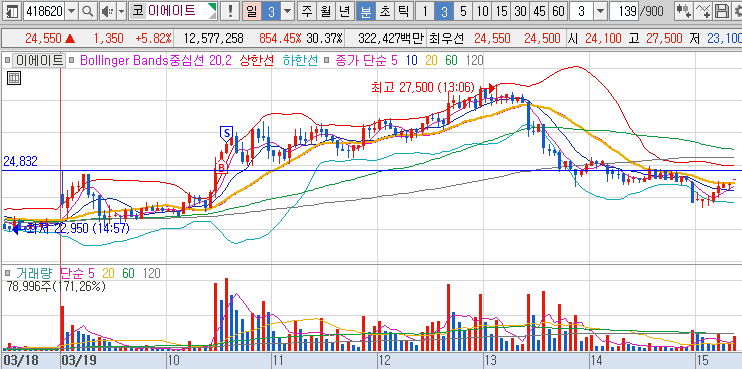Click the custom interval input showing 3
The width and height of the screenshot is (742, 369).
click(x=582, y=11)
